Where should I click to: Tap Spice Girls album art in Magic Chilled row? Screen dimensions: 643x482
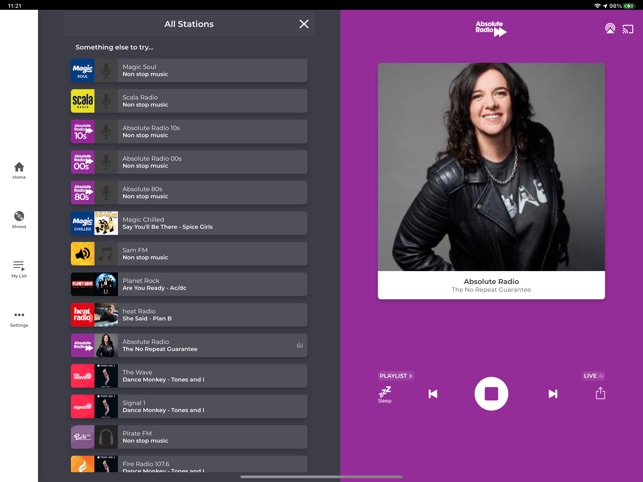pyautogui.click(x=106, y=223)
